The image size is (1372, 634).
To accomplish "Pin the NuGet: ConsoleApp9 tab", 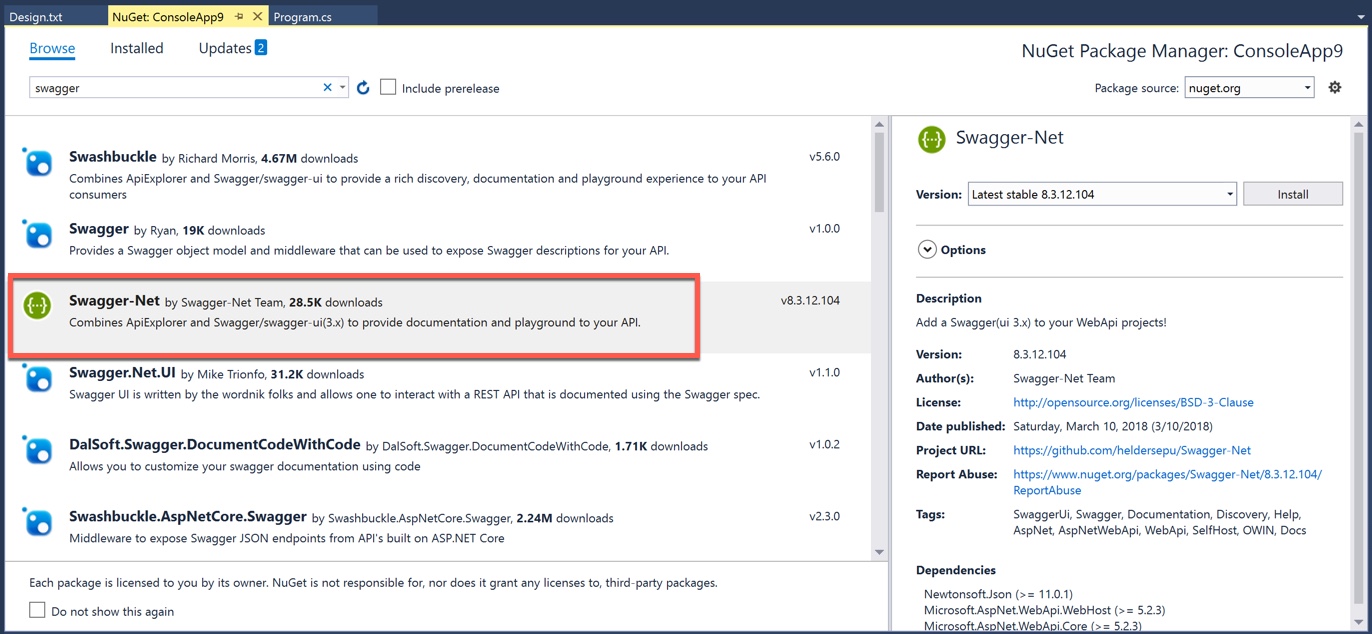I will 239,17.
